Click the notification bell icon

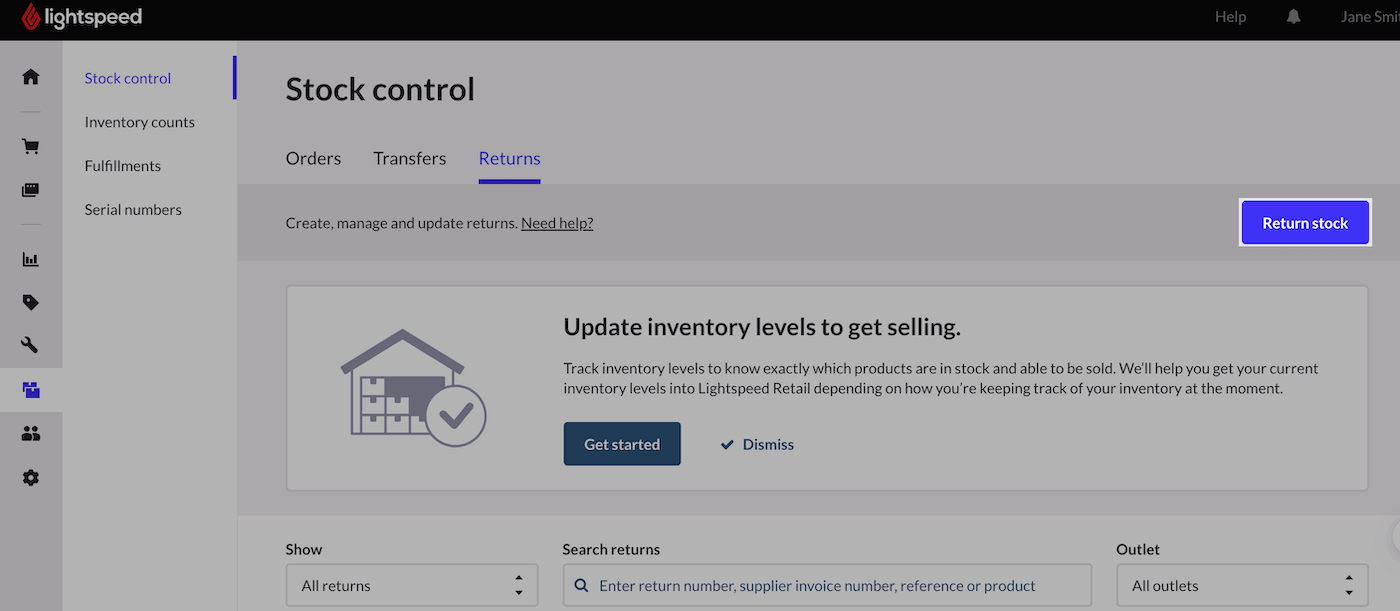pyautogui.click(x=1294, y=17)
